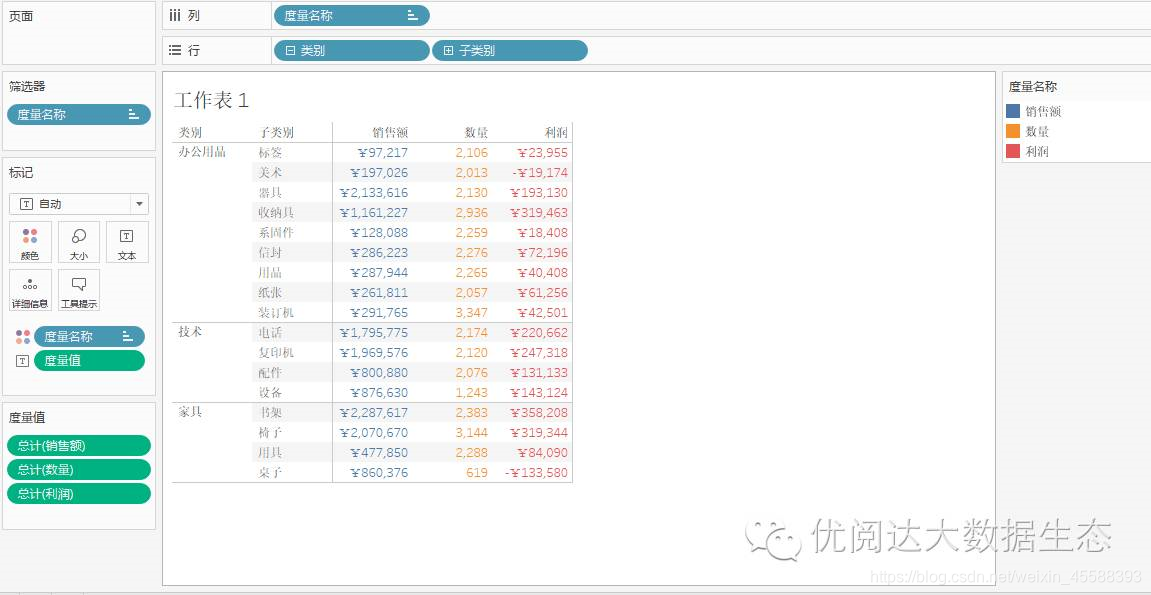
Task: Click the dropdown arrow of the marks type selector
Action: tap(139, 204)
